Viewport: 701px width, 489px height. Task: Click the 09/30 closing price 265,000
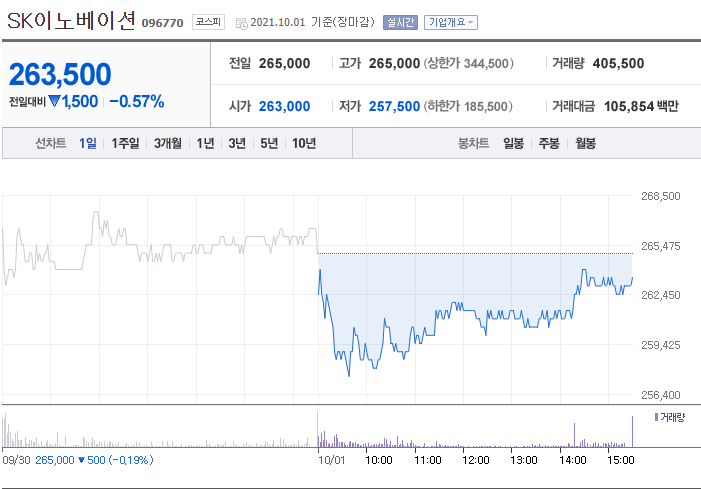tap(55, 460)
